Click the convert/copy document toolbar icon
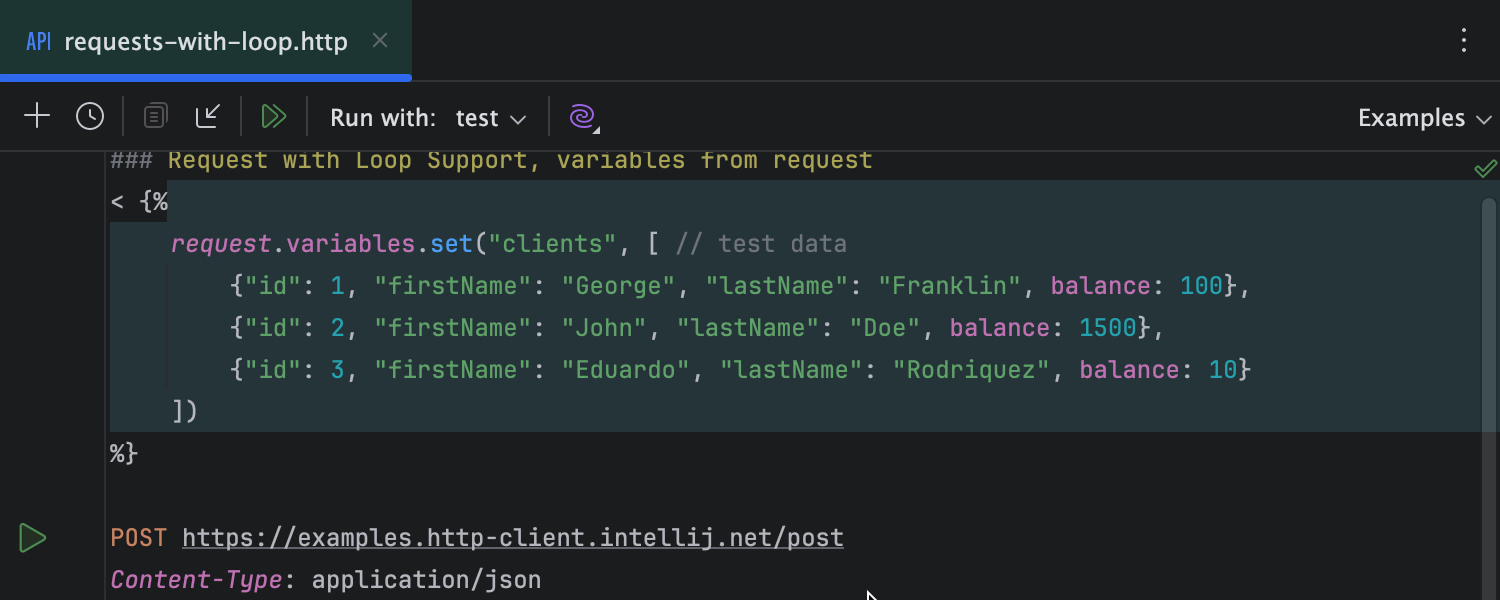 click(155, 117)
